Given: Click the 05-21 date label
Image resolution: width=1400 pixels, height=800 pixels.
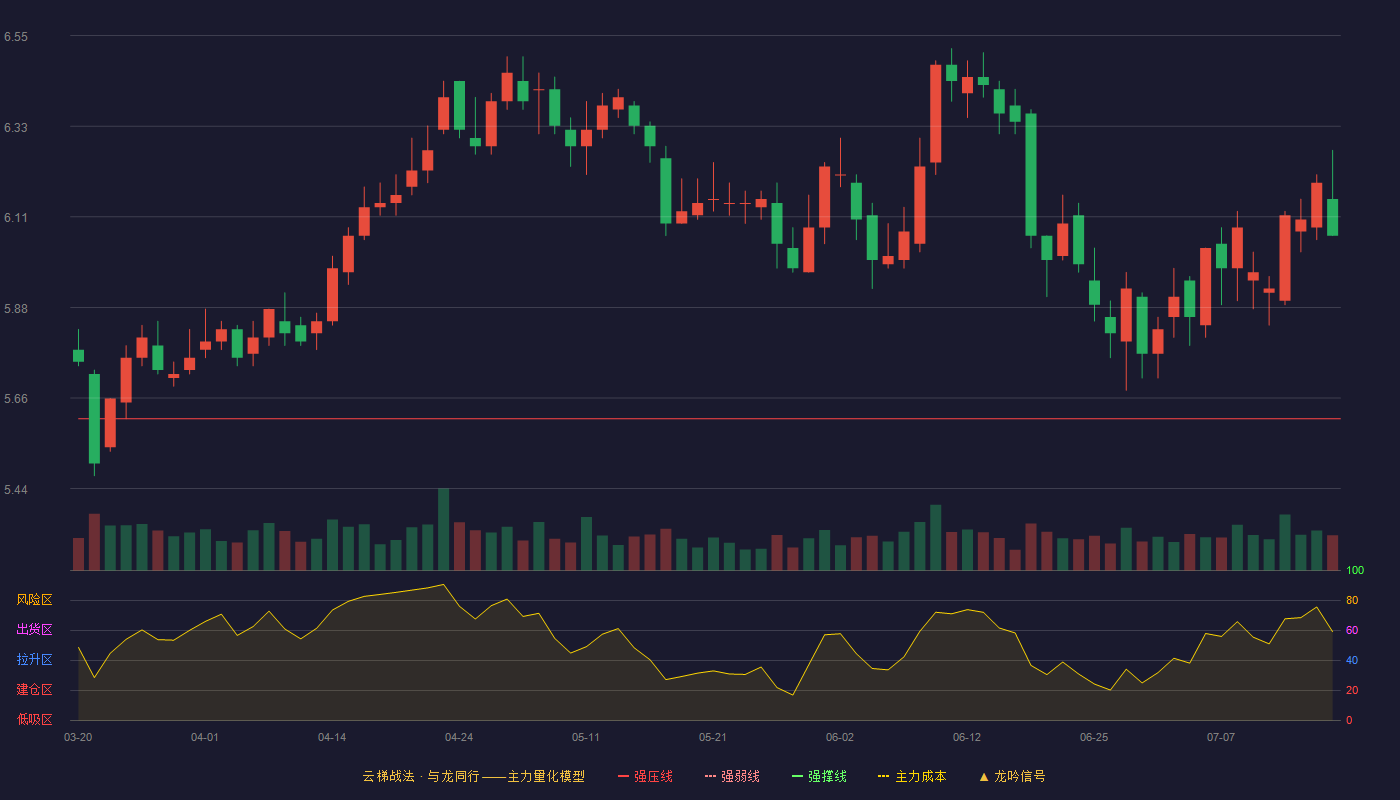Looking at the screenshot, I should pos(713,737).
